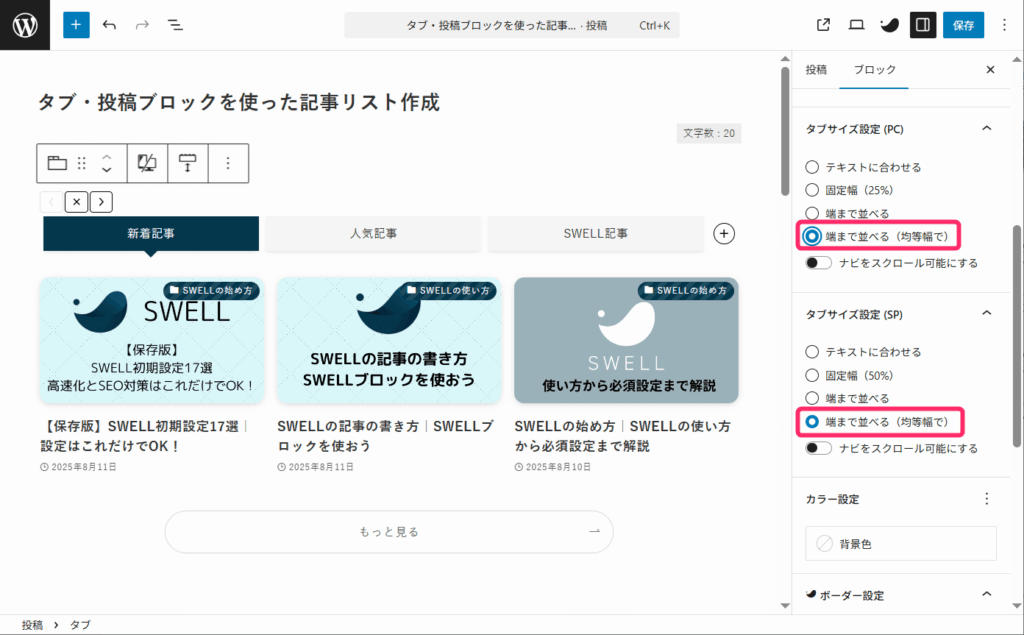Toggle PC ナビをスクロール可能にする switch
Screen dimensions: 1024x635
pyautogui.click(x=818, y=263)
